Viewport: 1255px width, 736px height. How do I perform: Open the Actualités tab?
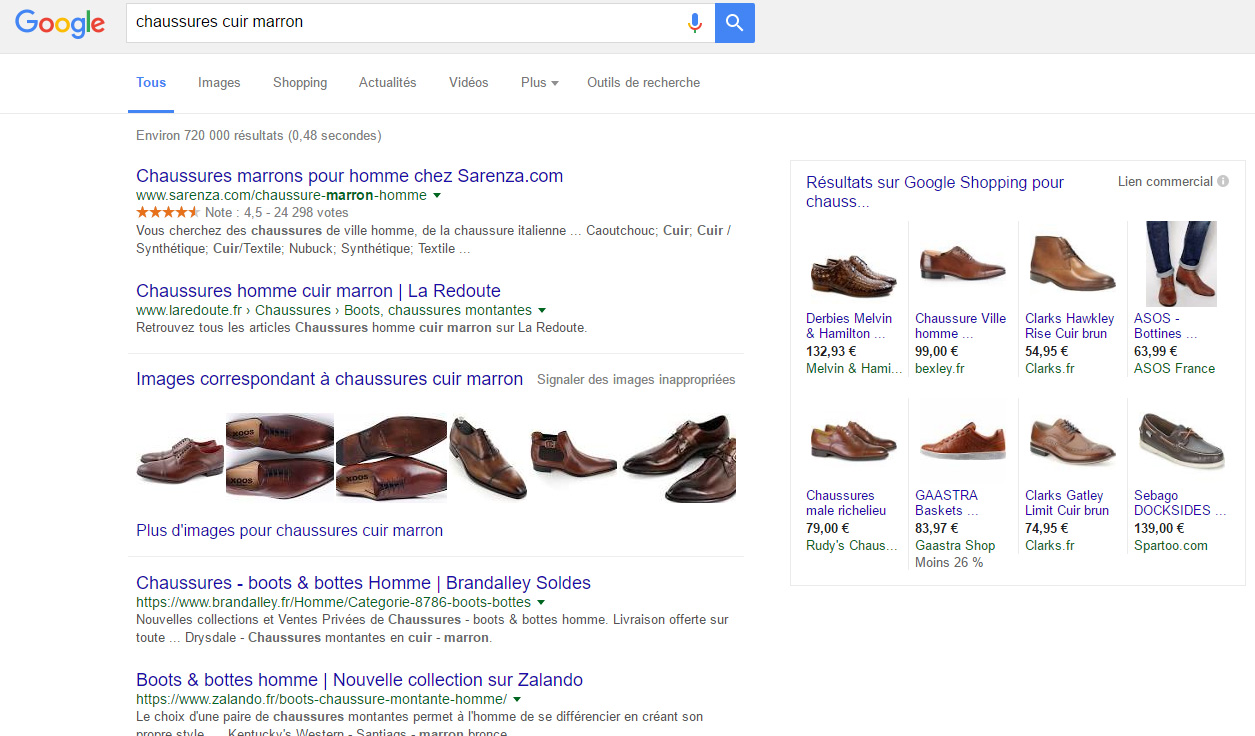(388, 82)
